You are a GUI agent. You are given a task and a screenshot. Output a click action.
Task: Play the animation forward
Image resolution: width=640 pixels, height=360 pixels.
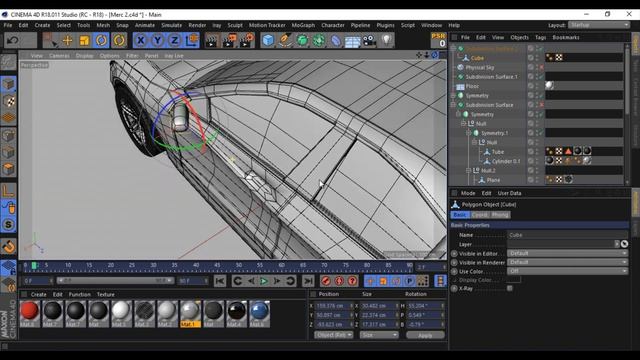pos(264,281)
